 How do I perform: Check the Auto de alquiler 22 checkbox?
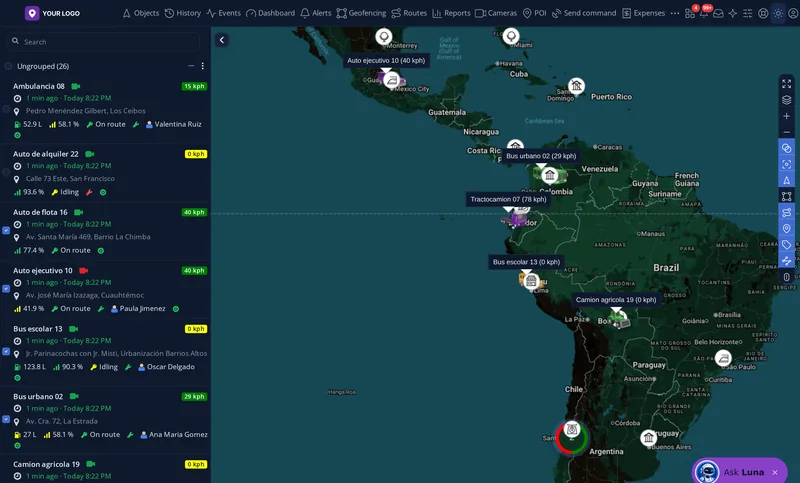click(6, 172)
